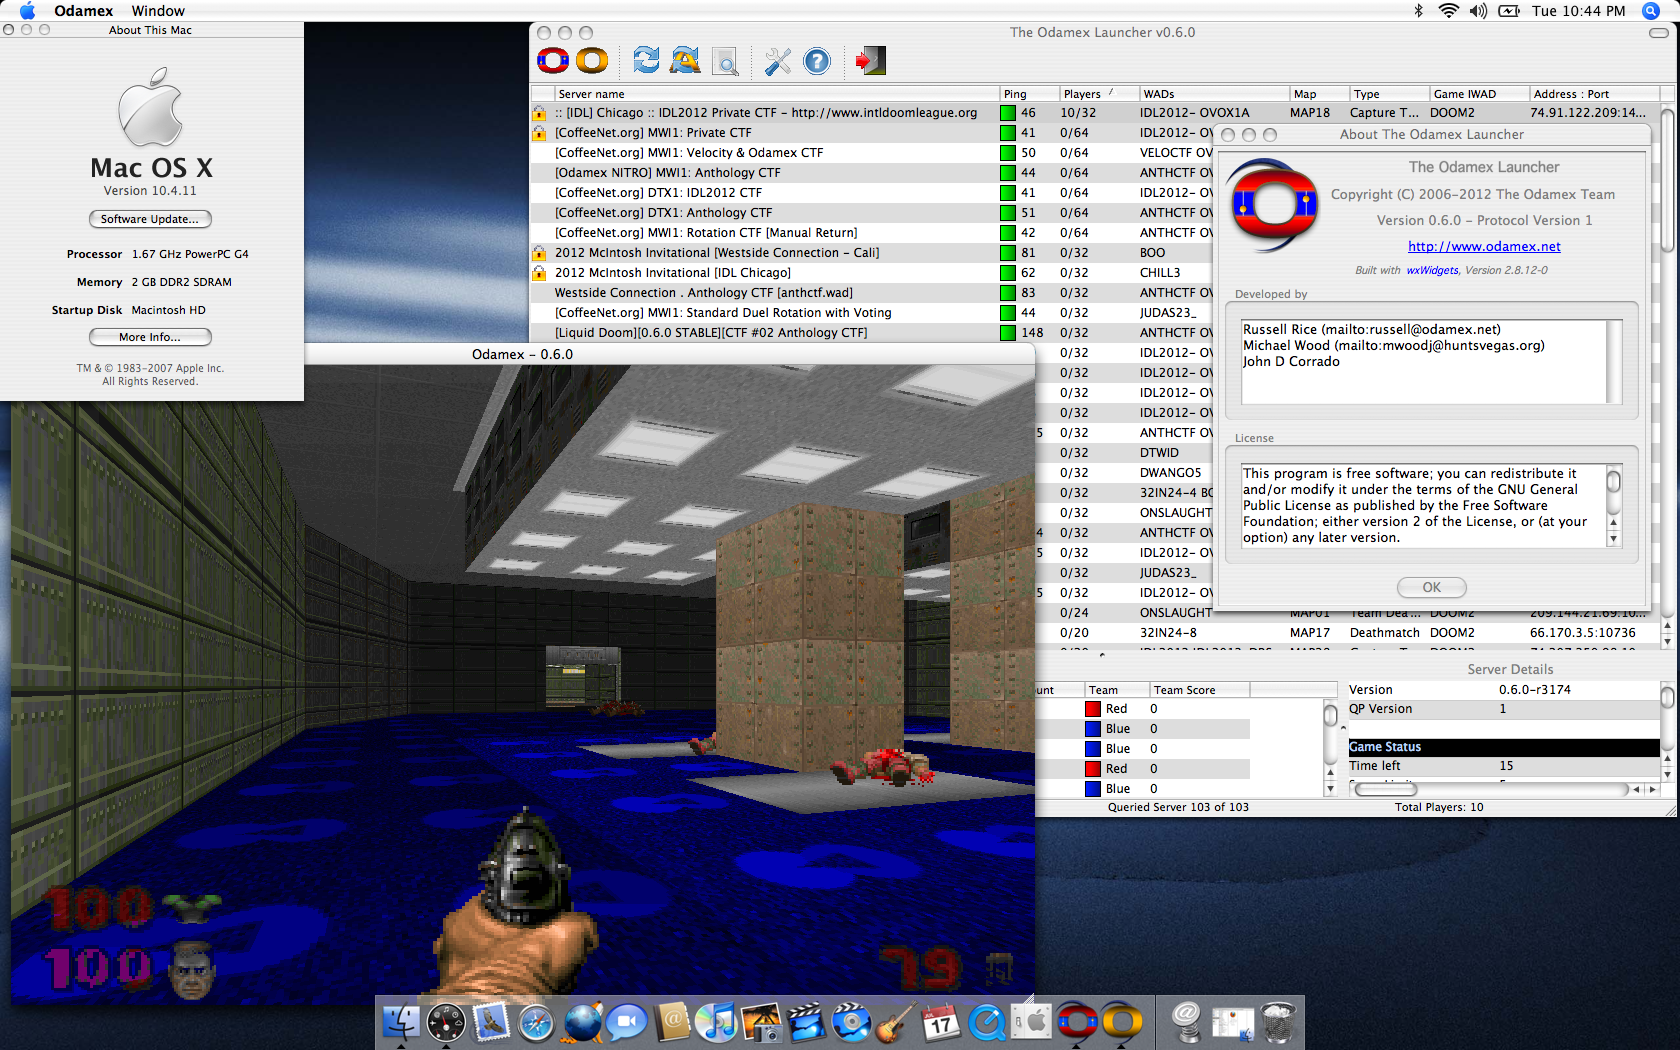Sort server list by Players column
Viewport: 1680px width, 1050px height.
[1082, 94]
